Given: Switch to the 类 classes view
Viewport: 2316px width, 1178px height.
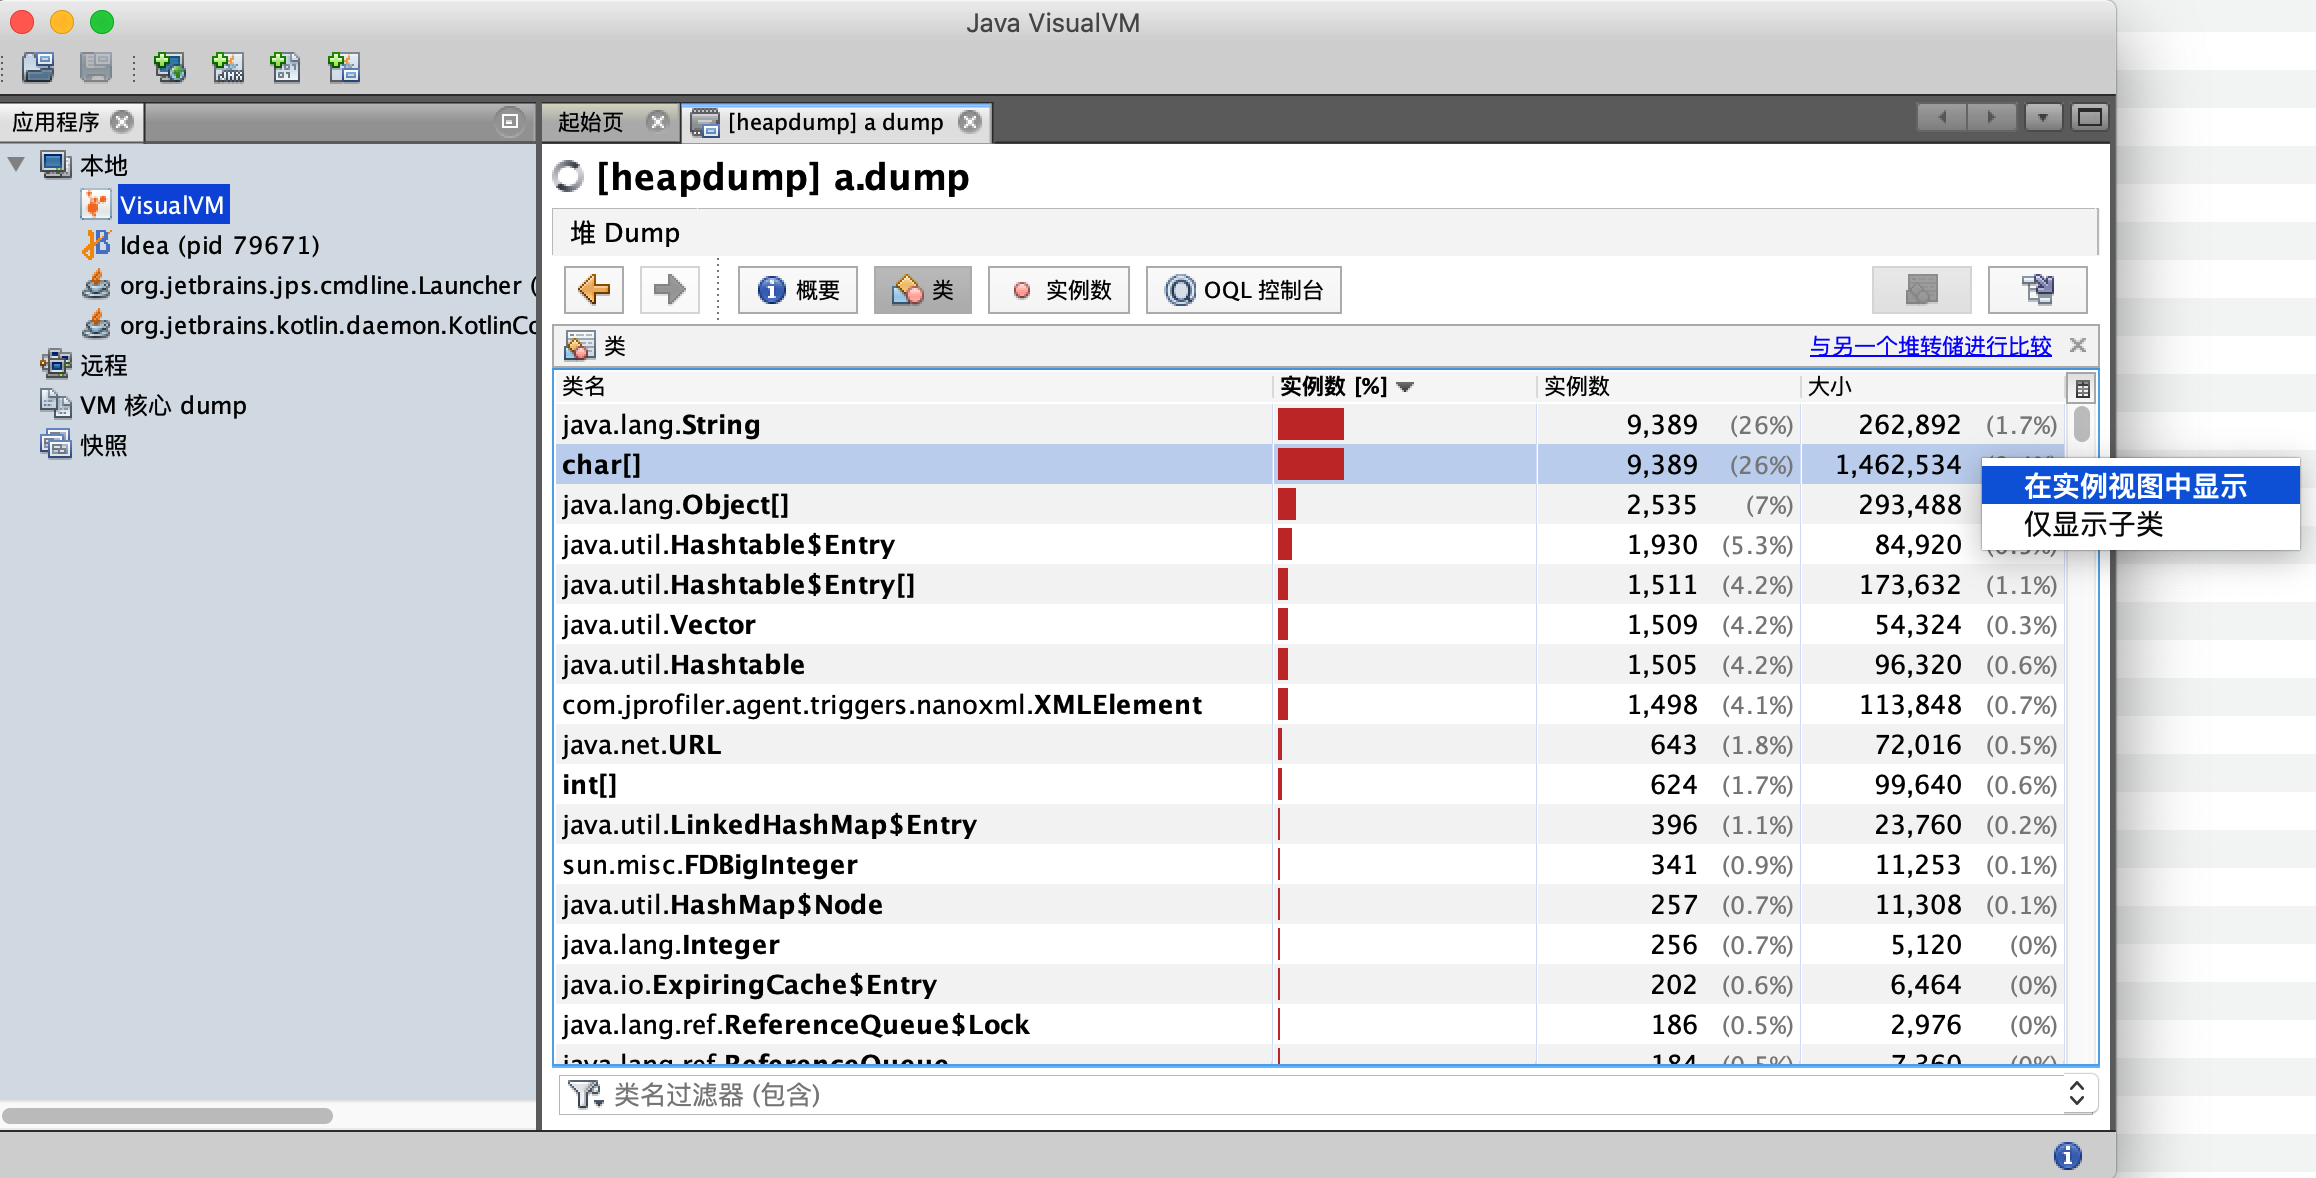Looking at the screenshot, I should [x=923, y=290].
